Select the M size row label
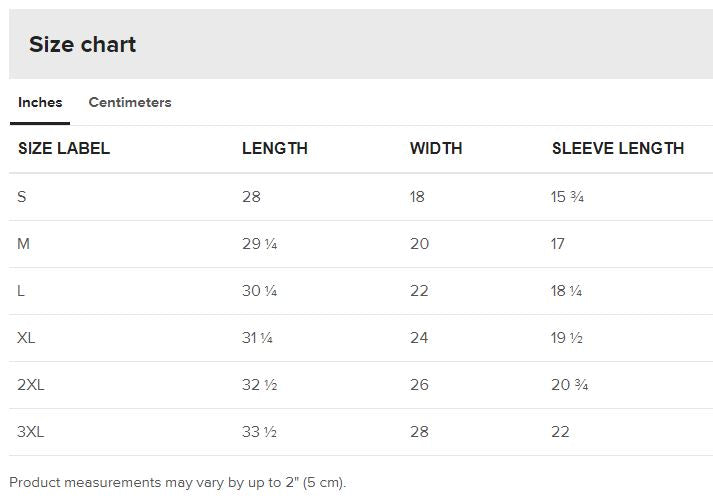 pyautogui.click(x=24, y=243)
